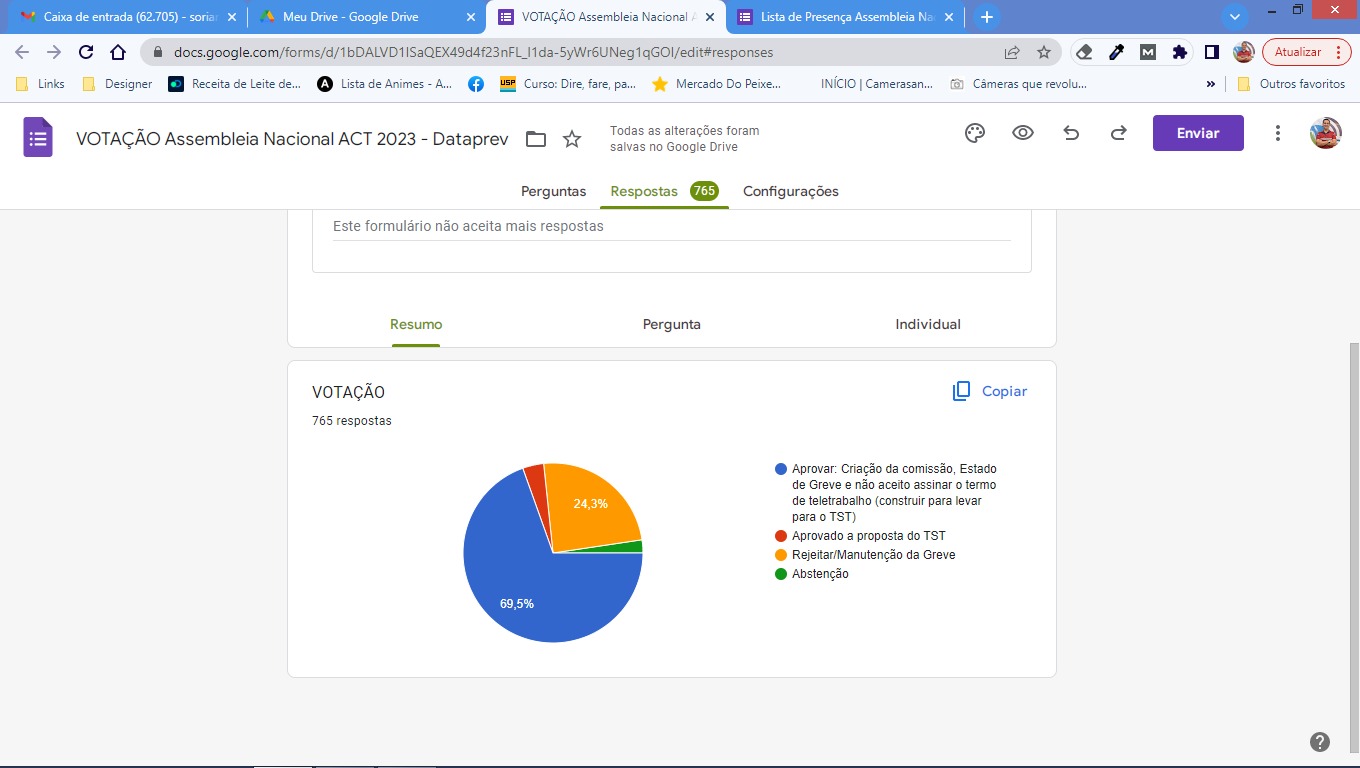Screen dimensions: 1360x768
Task: Open the Configurações tab
Action: coord(791,191)
